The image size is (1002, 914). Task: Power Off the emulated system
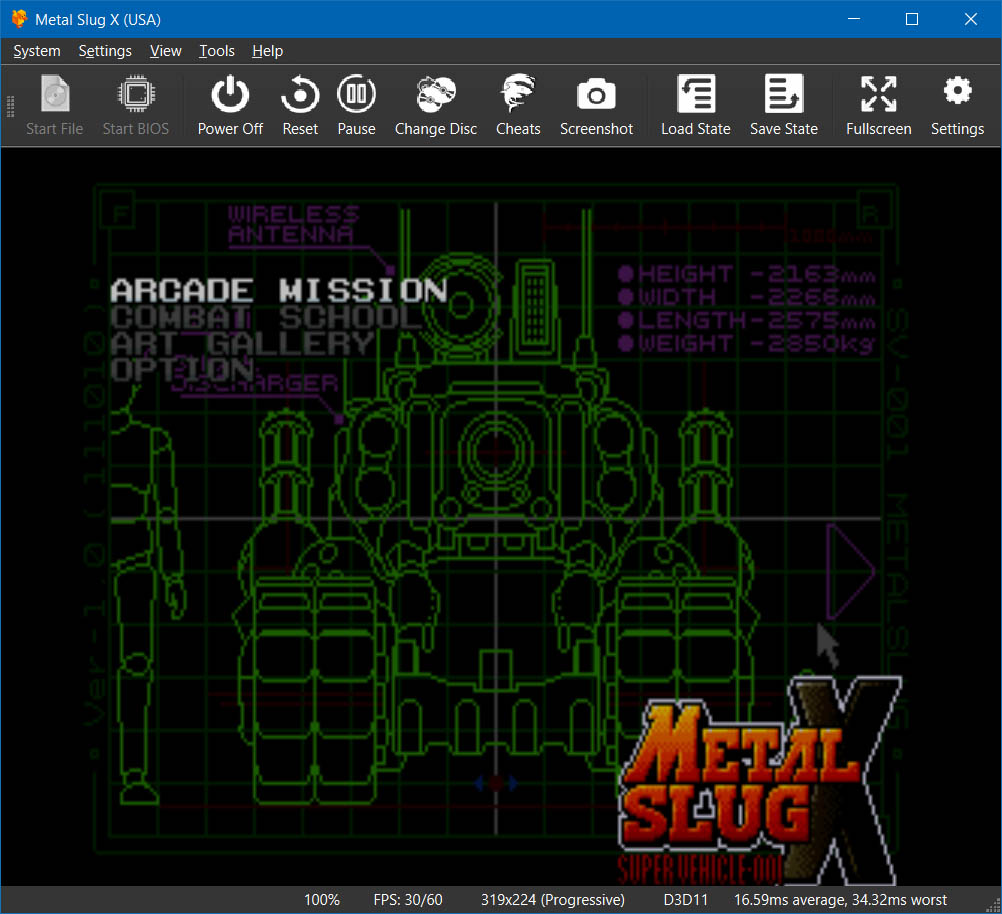[x=230, y=105]
